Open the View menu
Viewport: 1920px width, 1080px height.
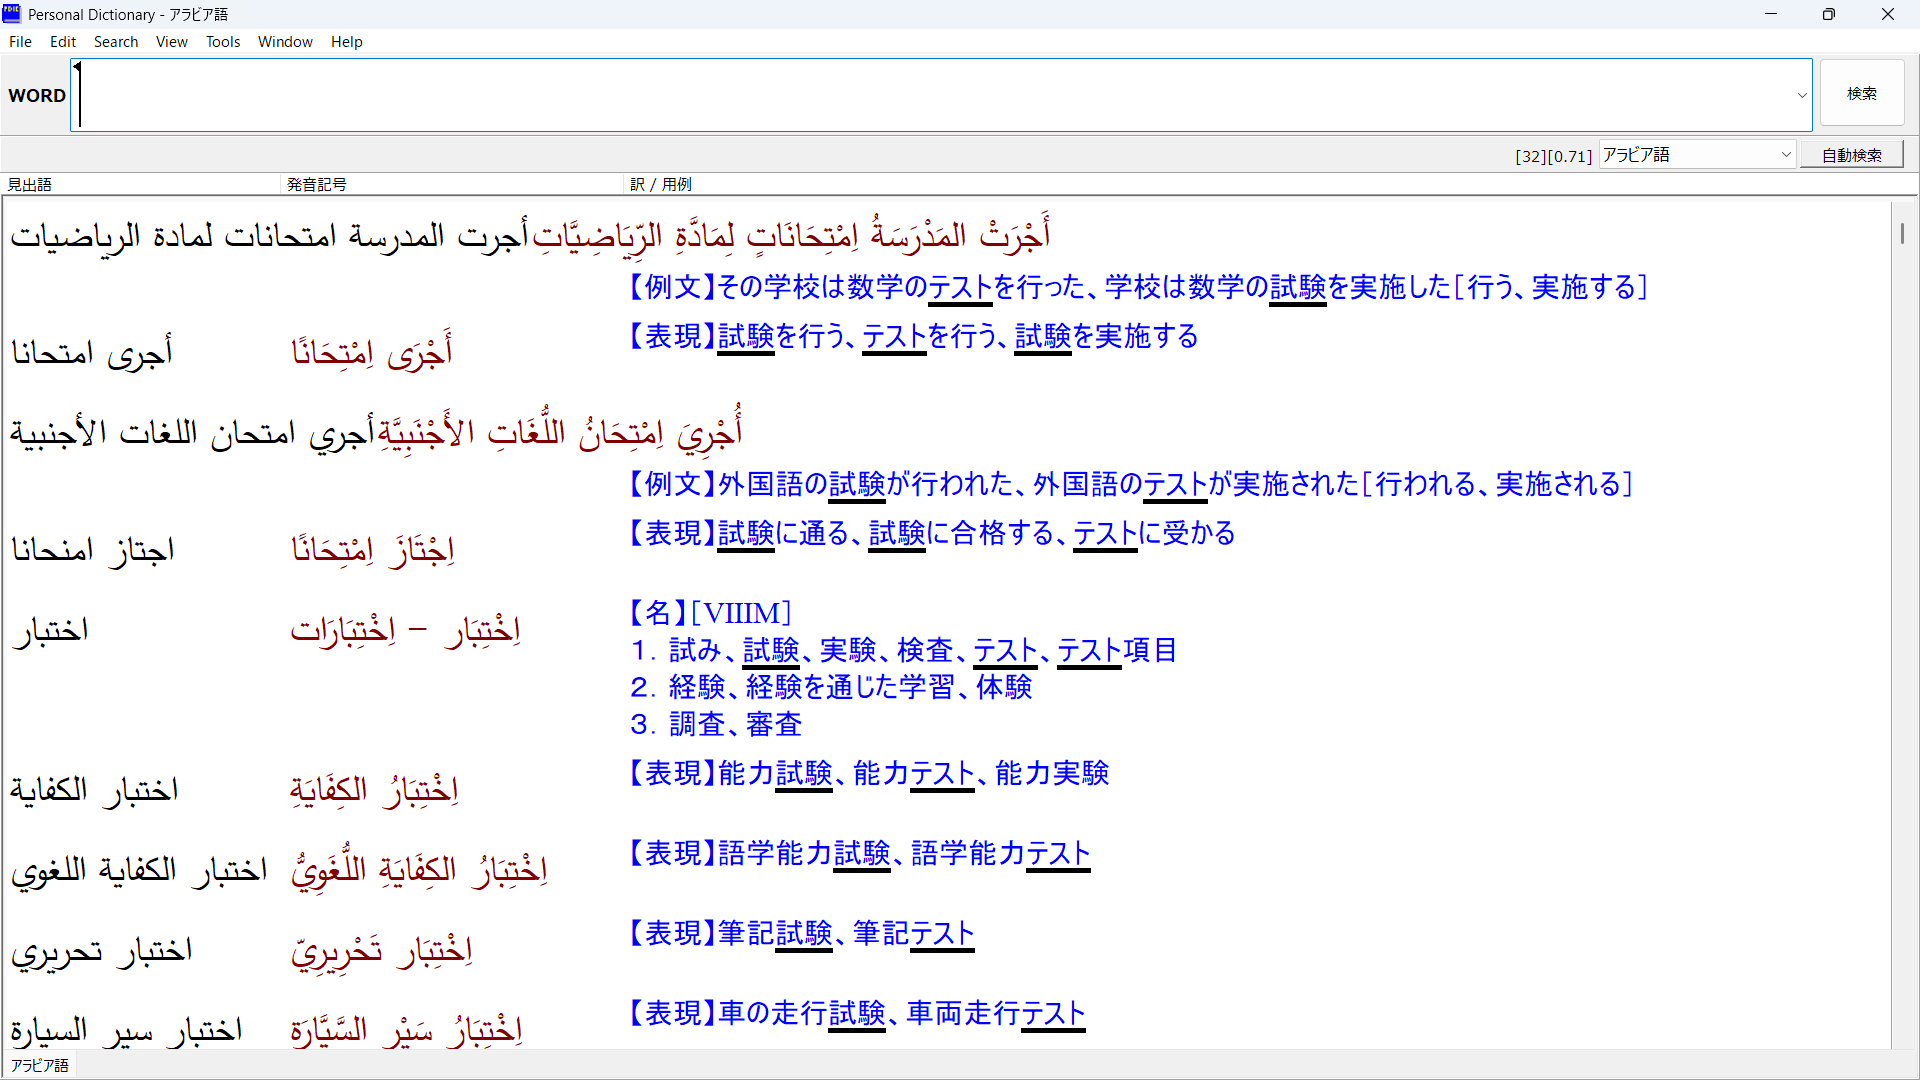tap(171, 42)
